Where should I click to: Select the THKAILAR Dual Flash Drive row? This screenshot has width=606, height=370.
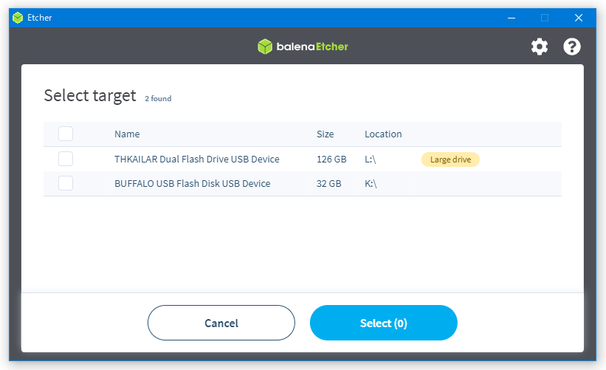coord(302,159)
